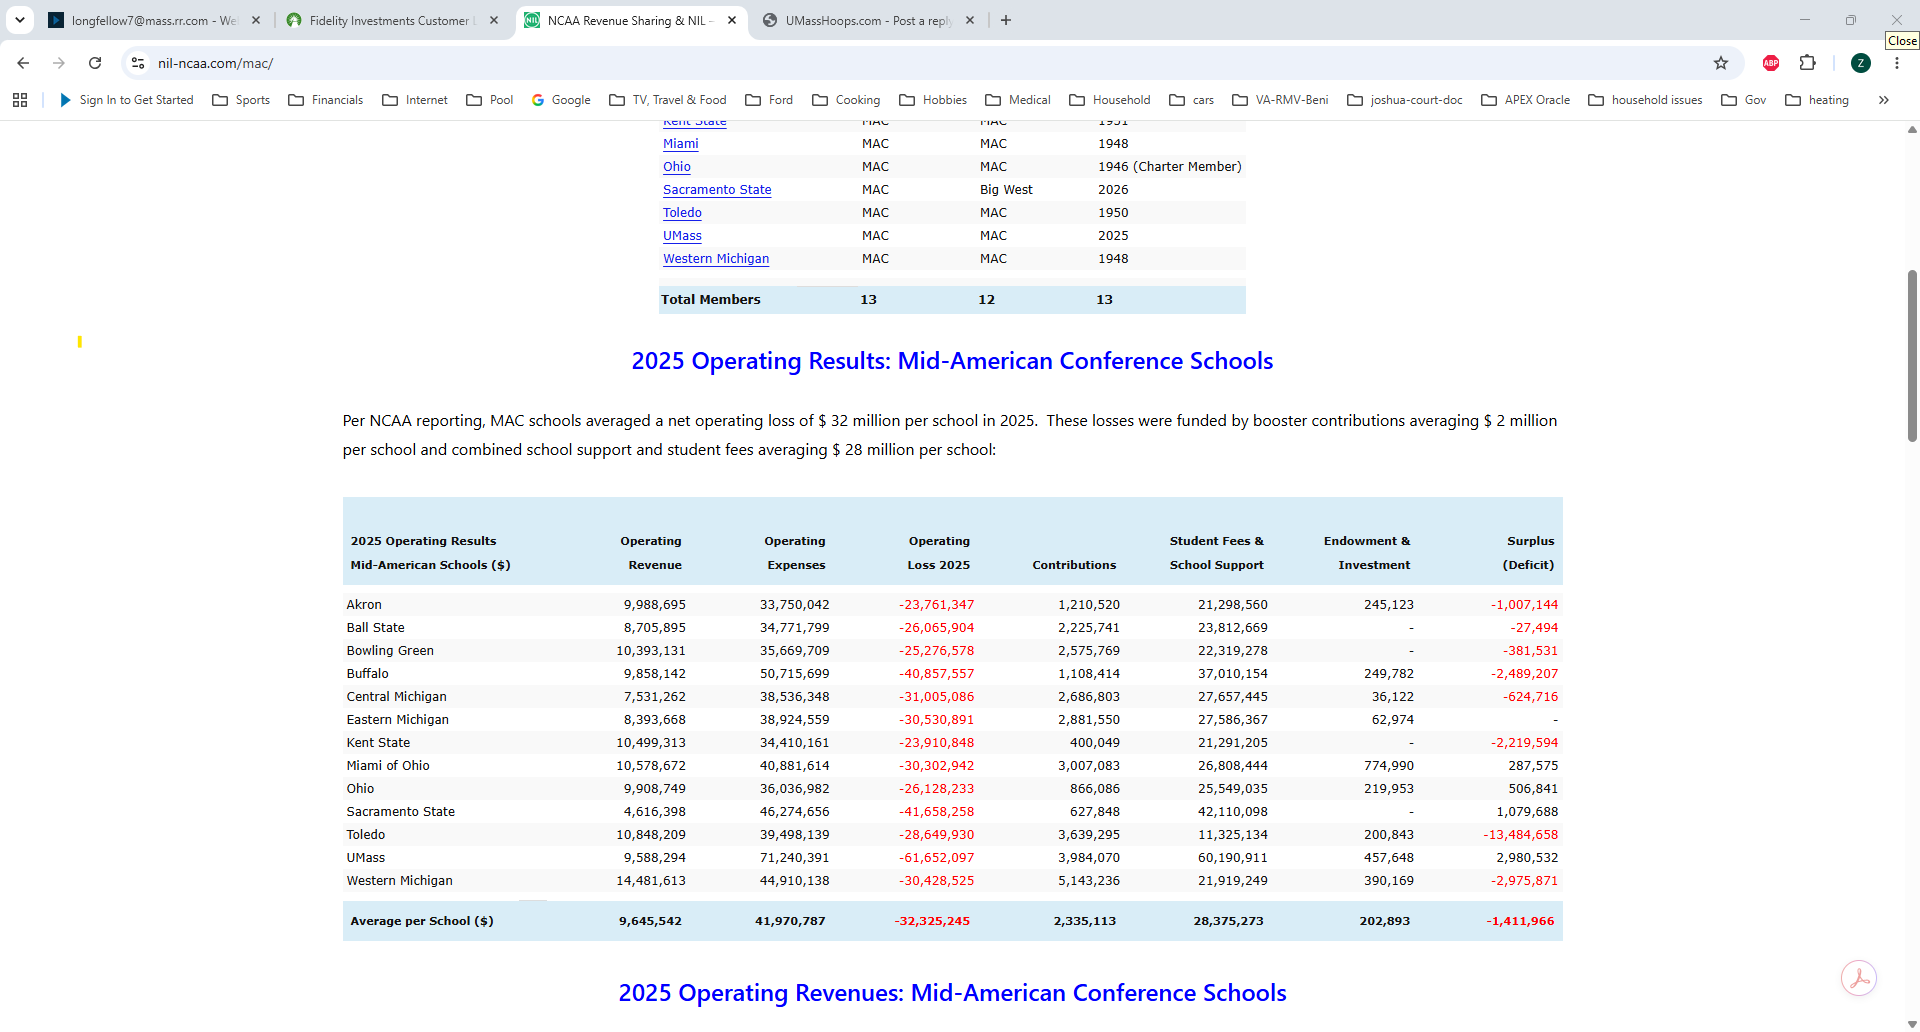
Task: Click the scrollbar down arrow
Action: pyautogui.click(x=1912, y=1024)
